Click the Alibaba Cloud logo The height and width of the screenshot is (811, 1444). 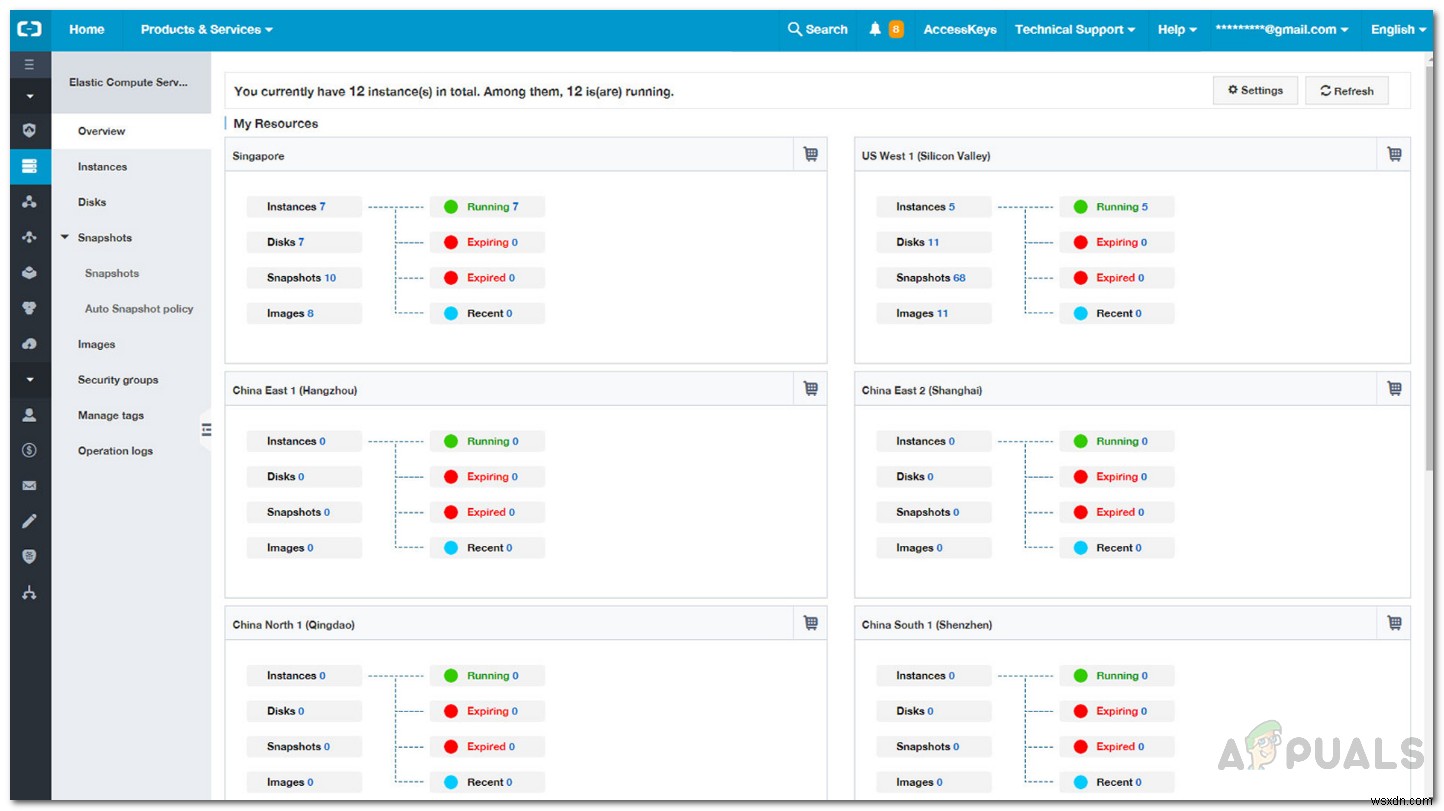click(29, 29)
